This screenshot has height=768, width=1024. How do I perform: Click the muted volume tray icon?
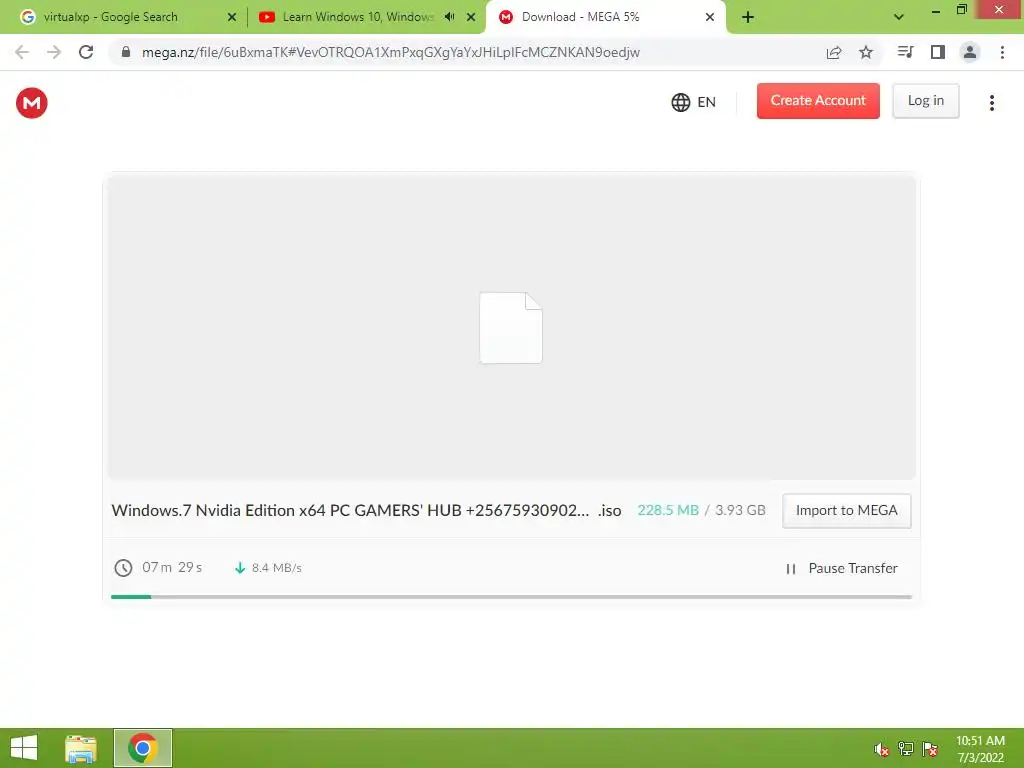[881, 749]
